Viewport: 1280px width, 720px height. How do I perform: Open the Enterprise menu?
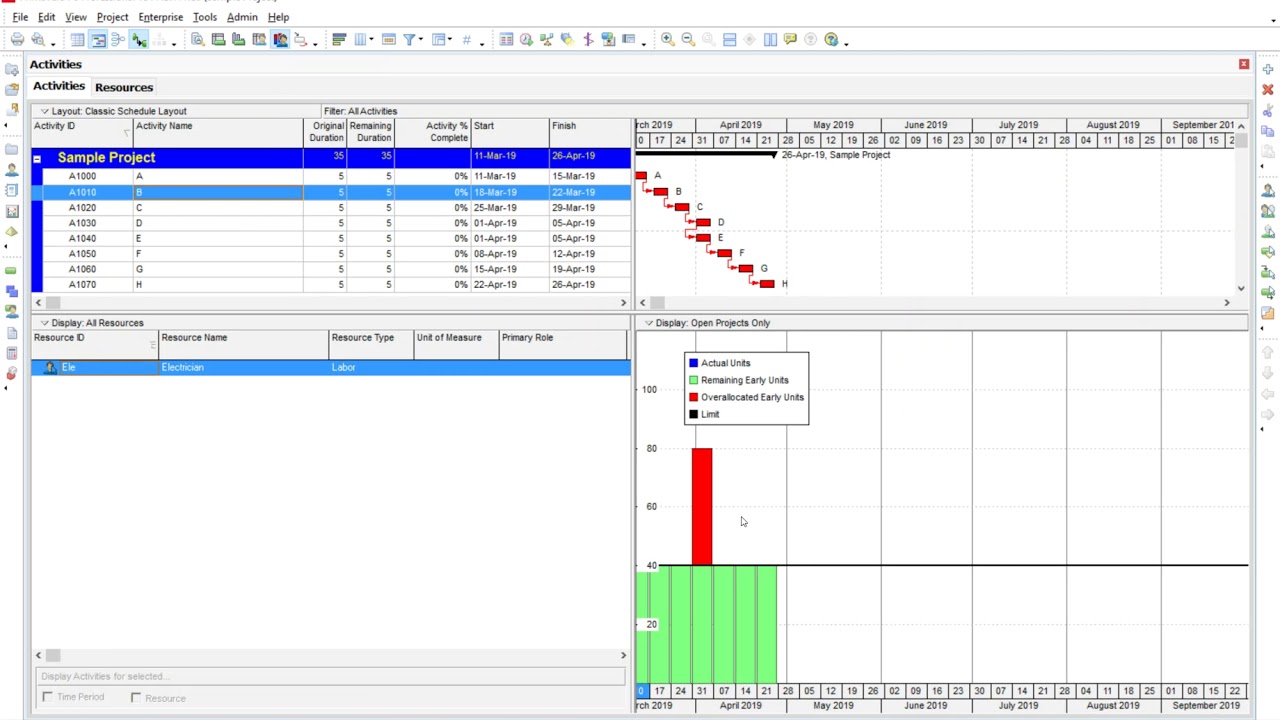click(x=160, y=17)
